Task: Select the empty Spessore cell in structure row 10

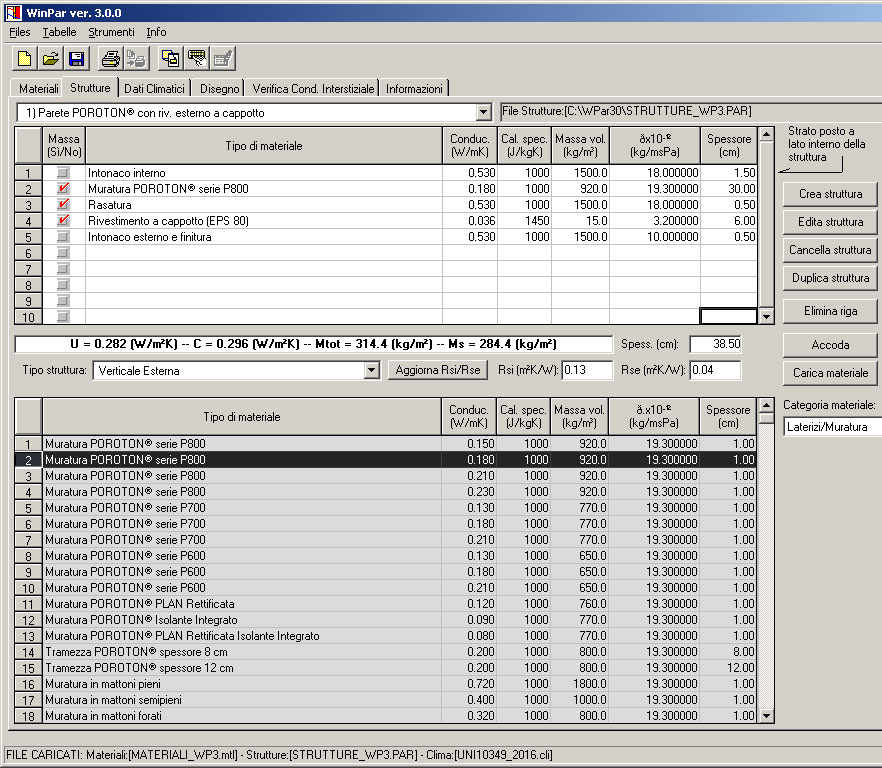Action: 728,316
